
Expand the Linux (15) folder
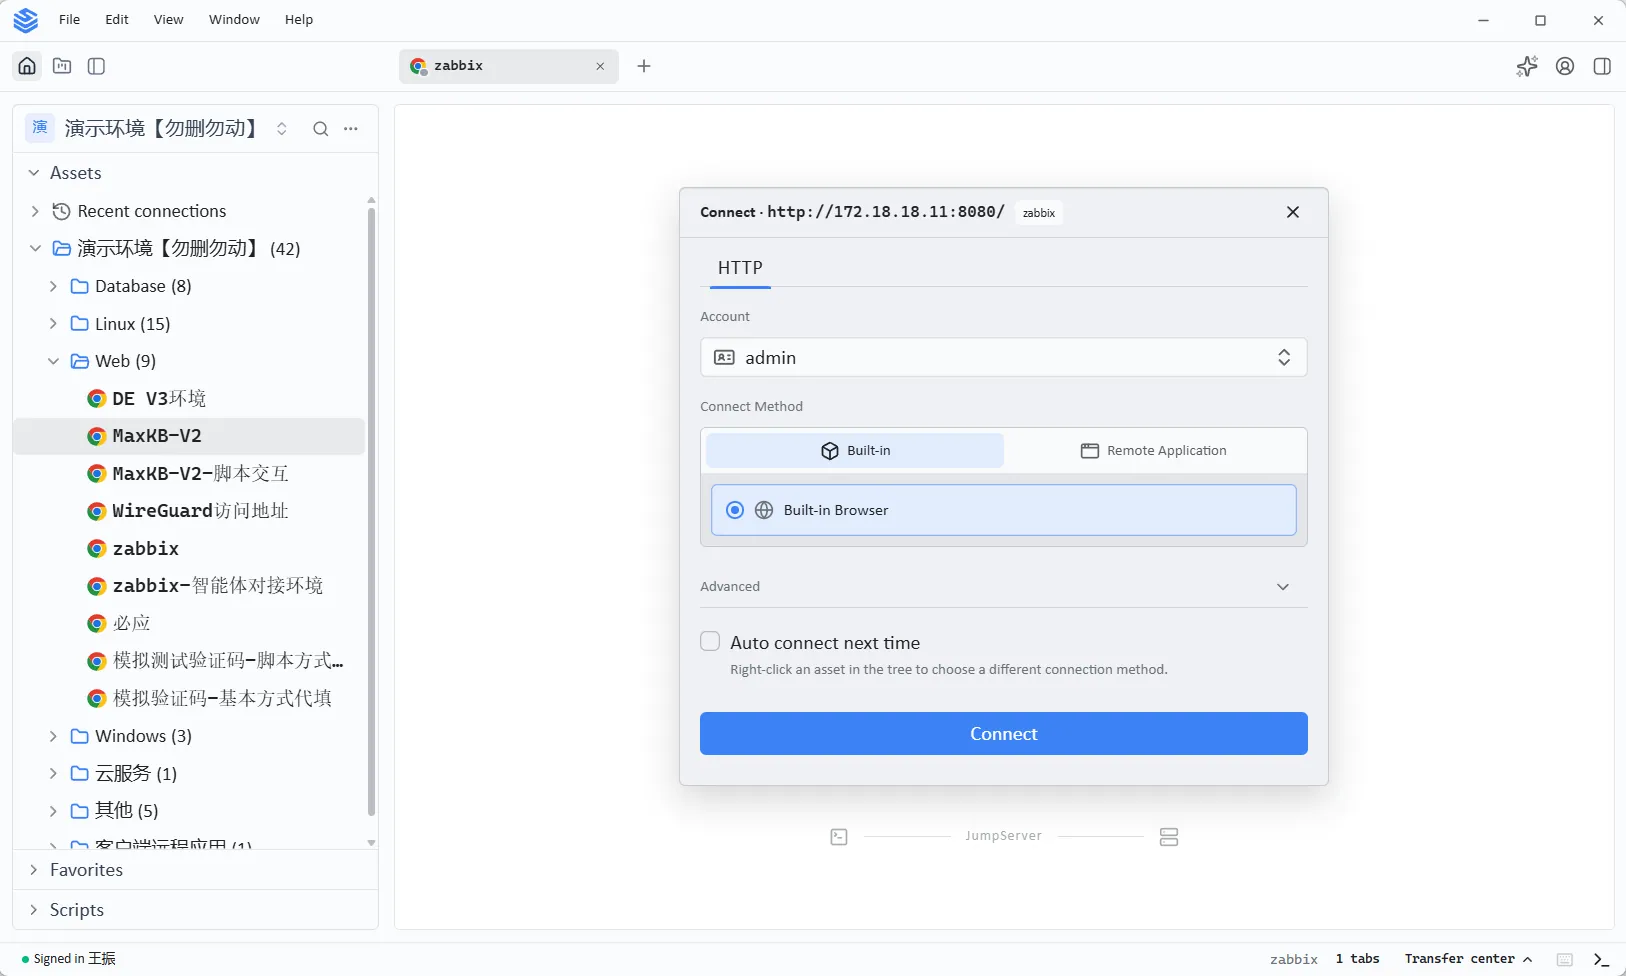(54, 324)
